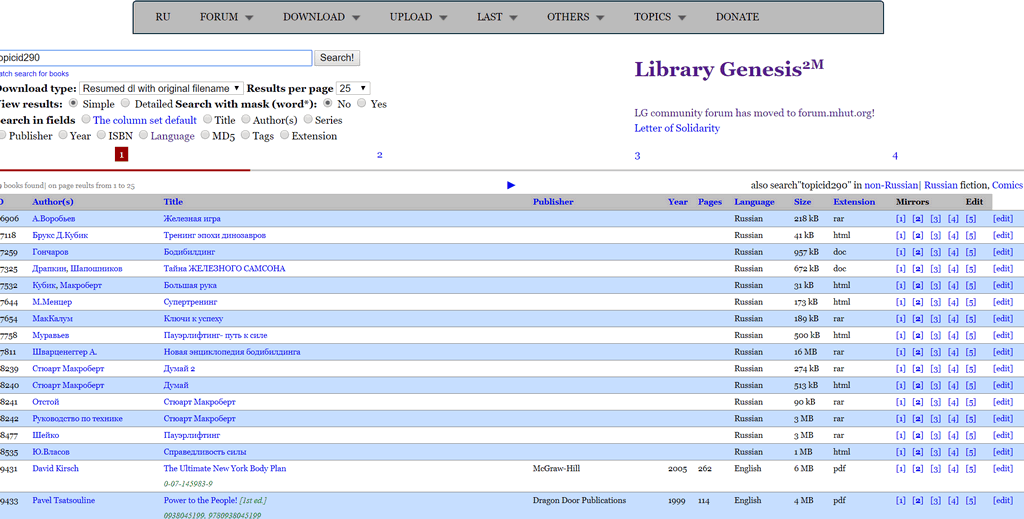Open title Power to the People!
The image size is (1024, 519).
point(200,501)
